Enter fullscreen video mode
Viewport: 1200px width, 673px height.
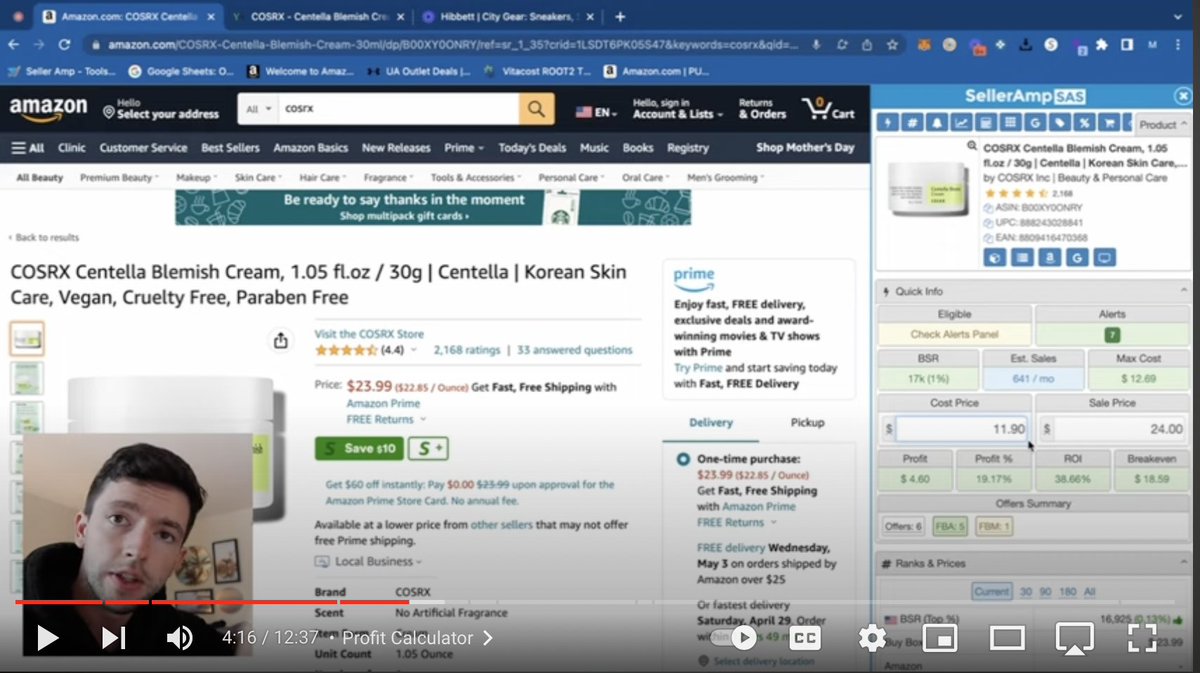point(1142,638)
